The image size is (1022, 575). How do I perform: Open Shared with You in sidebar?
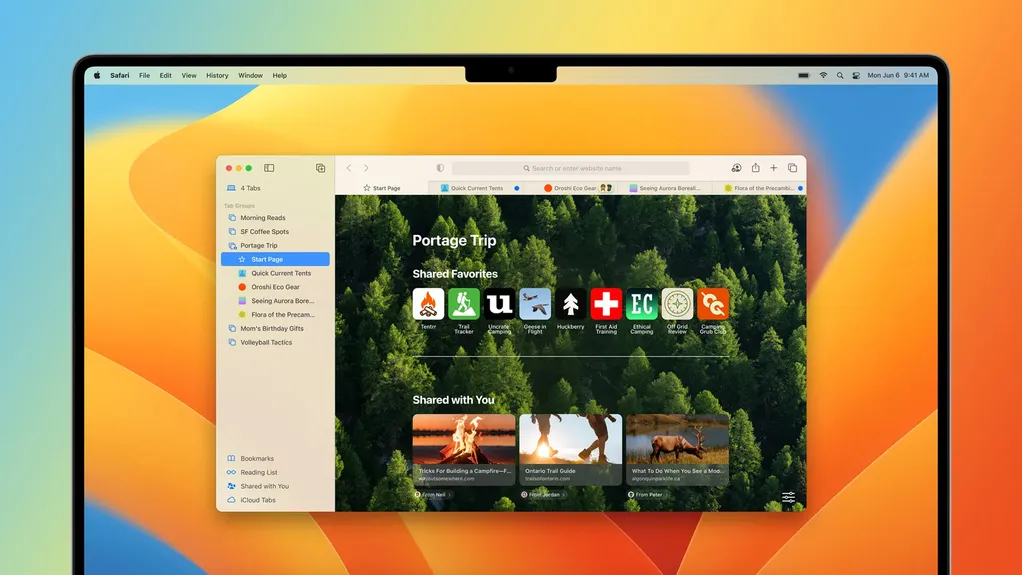click(264, 486)
